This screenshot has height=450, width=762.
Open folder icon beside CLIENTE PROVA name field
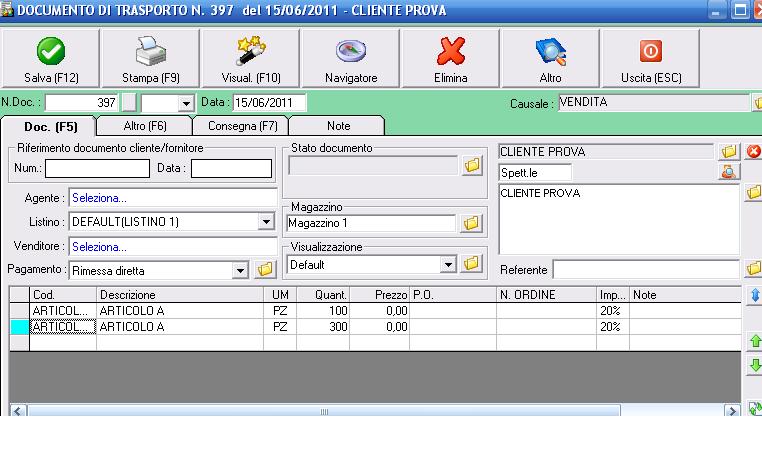coord(729,152)
